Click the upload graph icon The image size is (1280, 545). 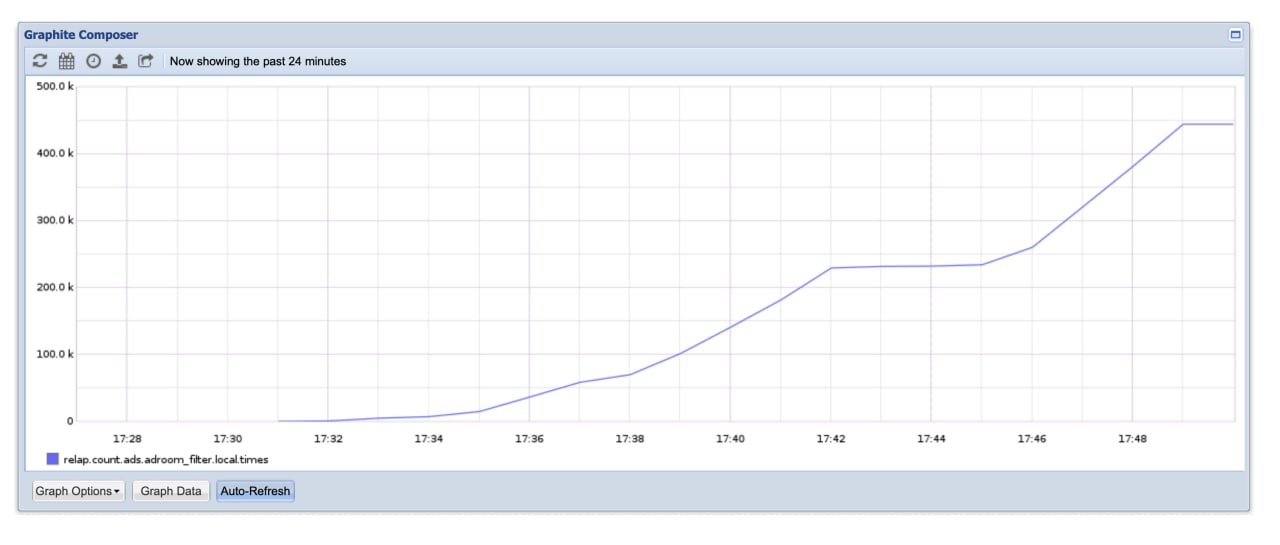coord(119,61)
